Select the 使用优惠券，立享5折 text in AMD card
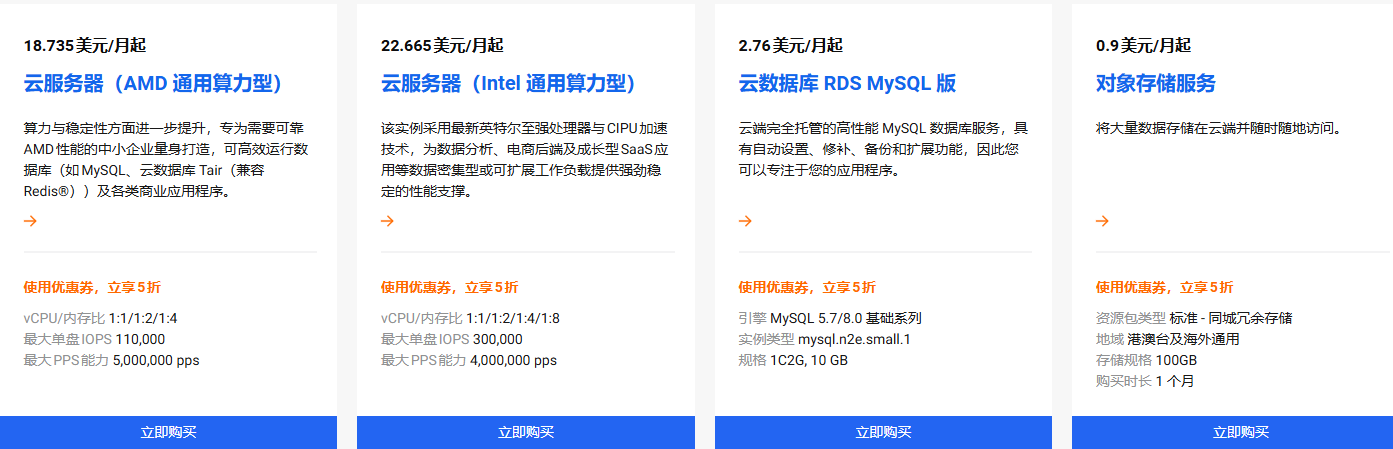This screenshot has height=449, width=1393. [x=92, y=287]
